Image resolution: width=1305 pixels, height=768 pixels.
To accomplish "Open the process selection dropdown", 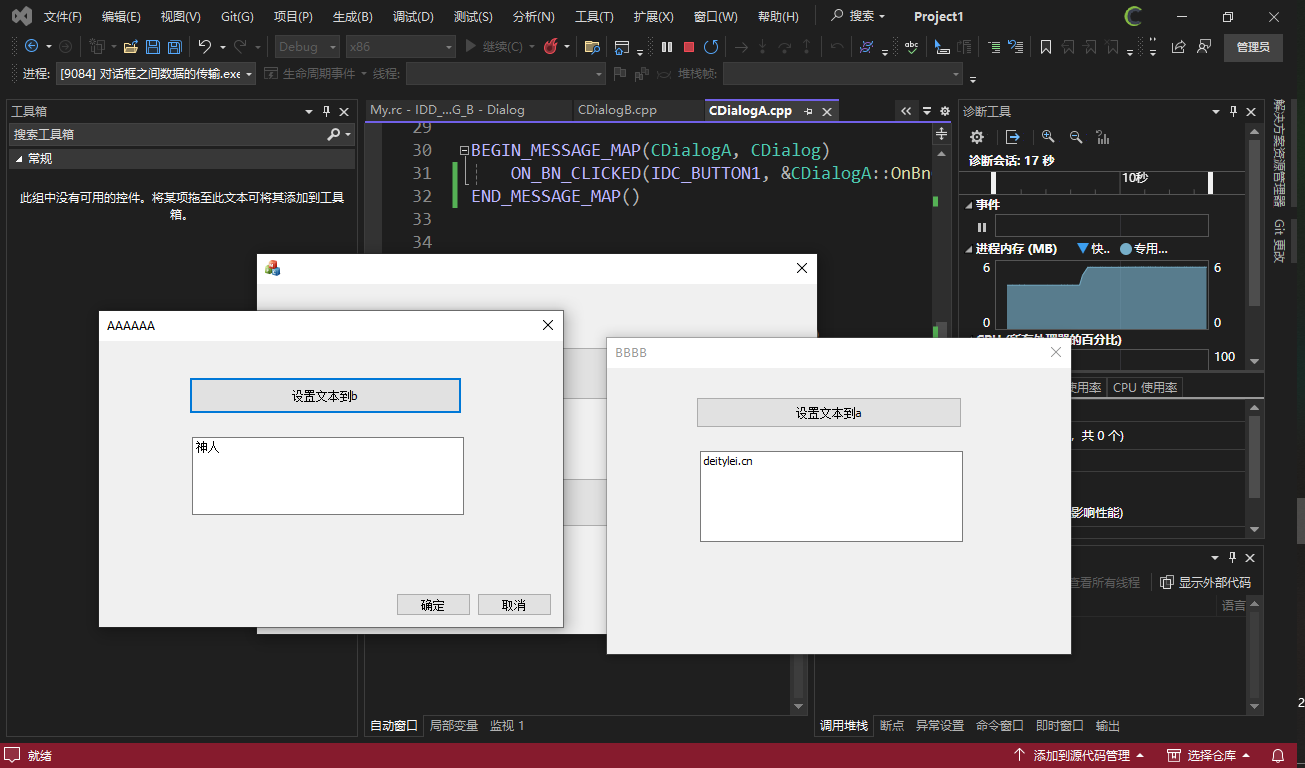I will 156,74.
